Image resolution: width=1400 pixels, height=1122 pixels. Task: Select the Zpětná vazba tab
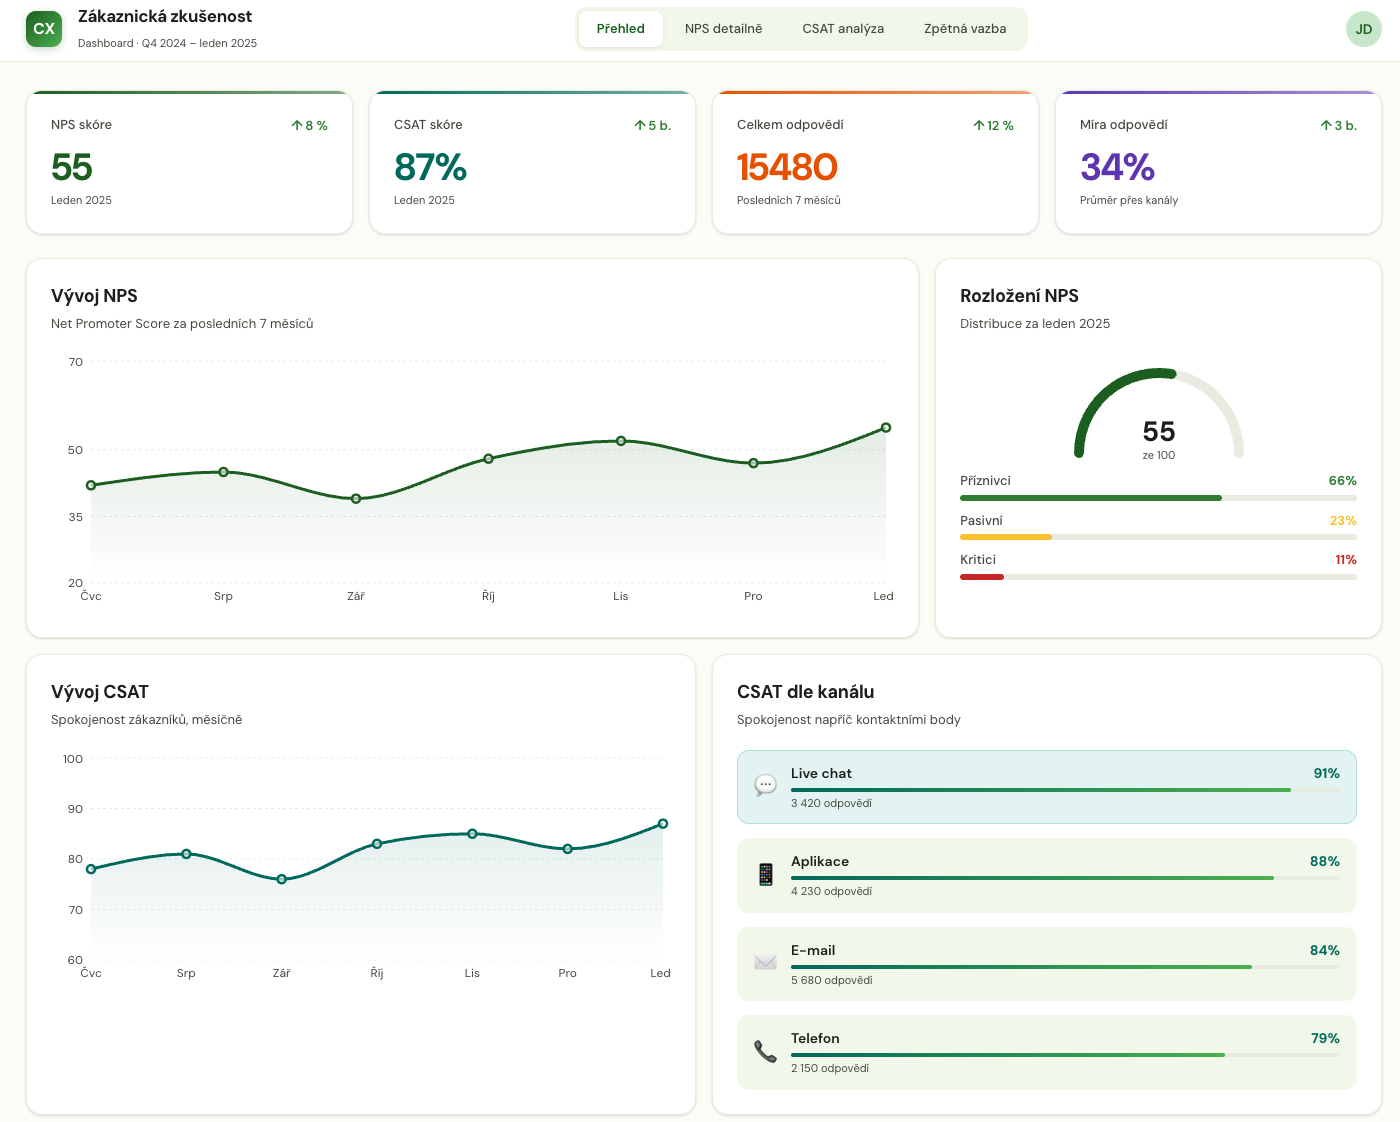click(964, 29)
